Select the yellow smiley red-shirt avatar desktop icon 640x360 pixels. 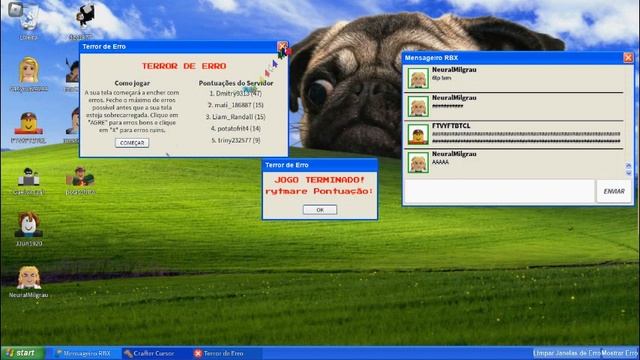click(x=29, y=127)
